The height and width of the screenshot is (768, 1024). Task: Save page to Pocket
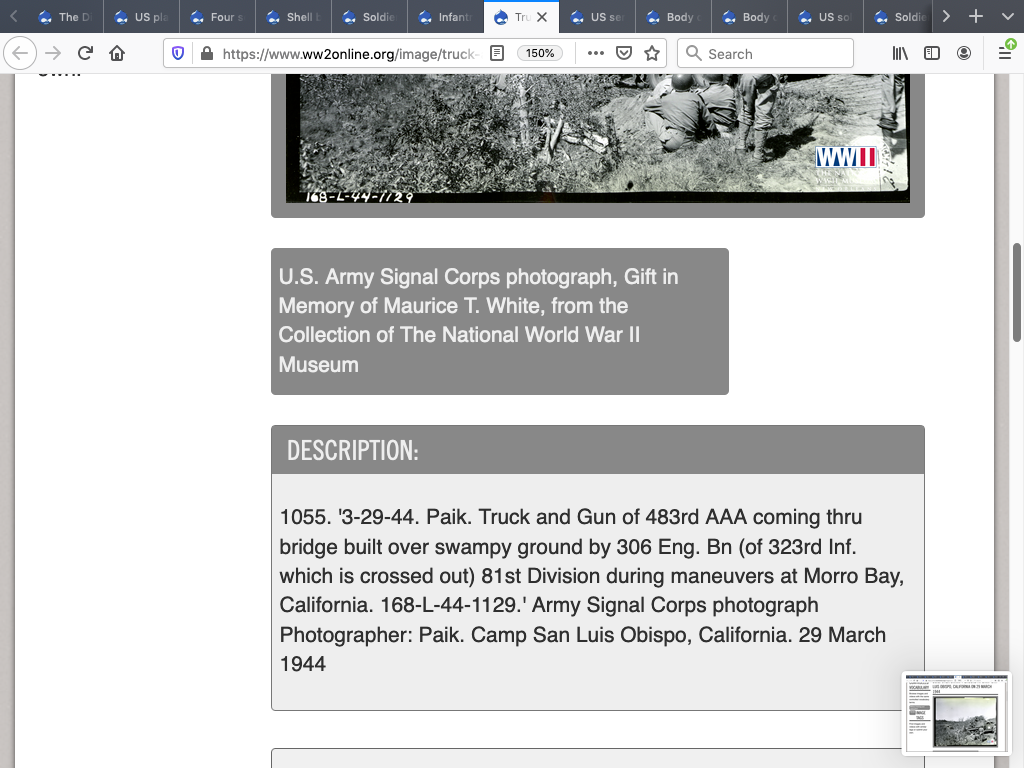[624, 54]
